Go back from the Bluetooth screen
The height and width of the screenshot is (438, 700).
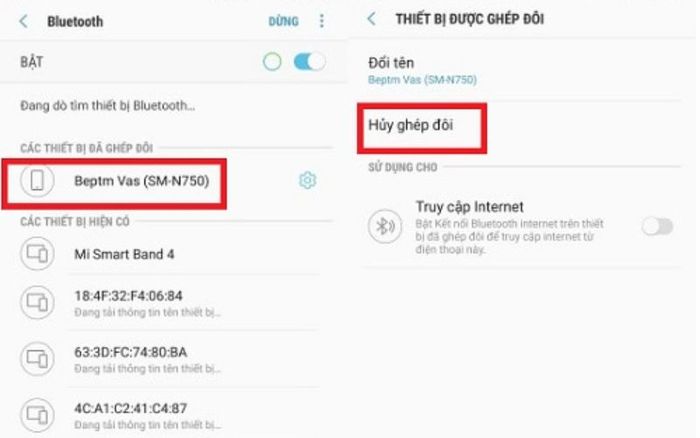[24, 21]
